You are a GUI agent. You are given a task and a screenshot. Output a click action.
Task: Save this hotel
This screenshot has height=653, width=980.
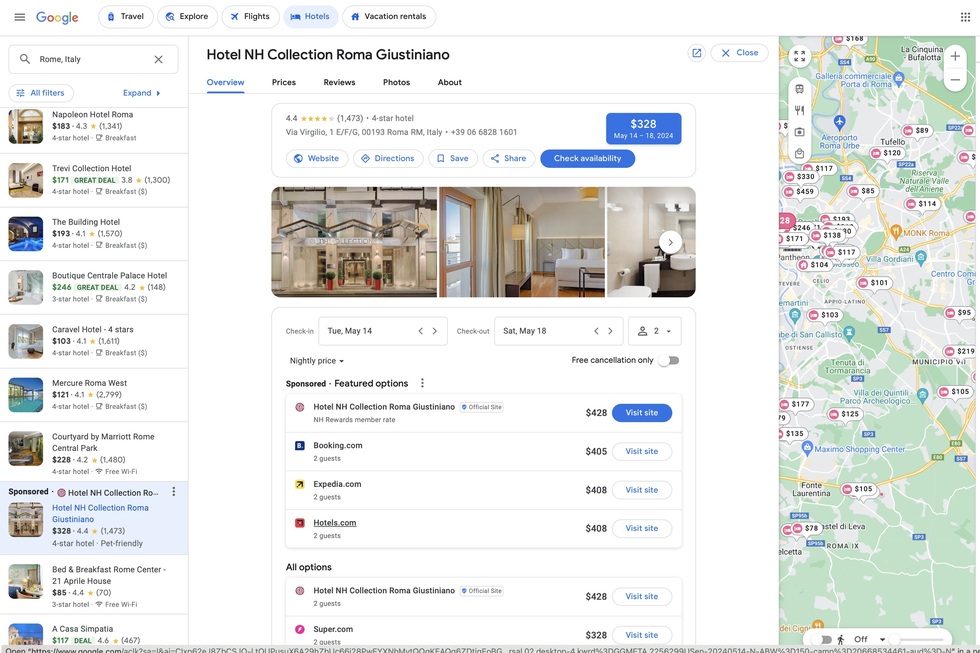[x=452, y=159]
